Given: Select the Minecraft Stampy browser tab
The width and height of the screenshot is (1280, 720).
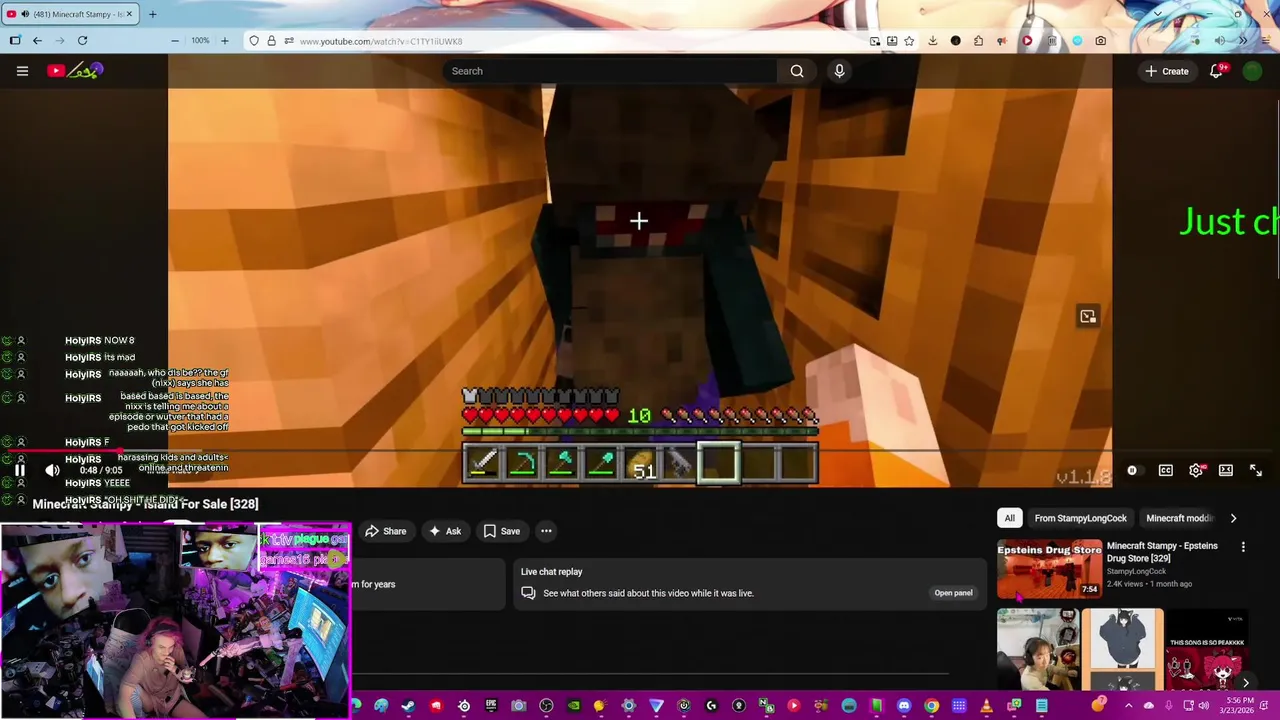Looking at the screenshot, I should (x=70, y=14).
